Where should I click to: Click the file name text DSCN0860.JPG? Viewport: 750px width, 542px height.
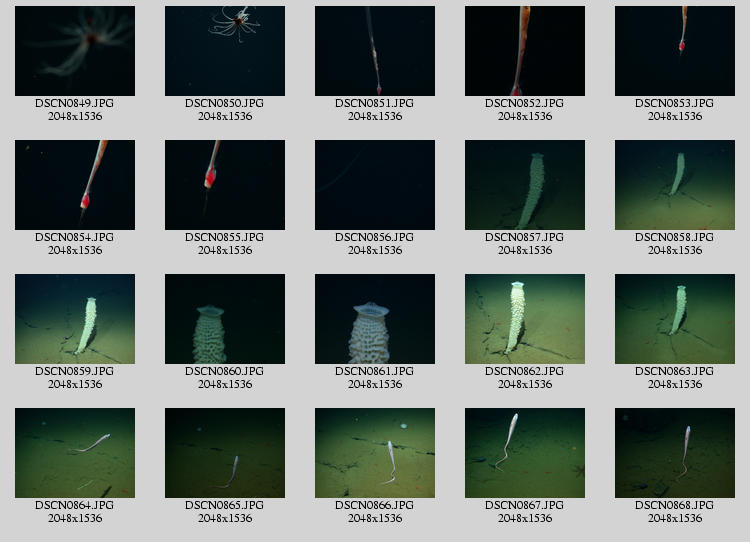coord(225,371)
